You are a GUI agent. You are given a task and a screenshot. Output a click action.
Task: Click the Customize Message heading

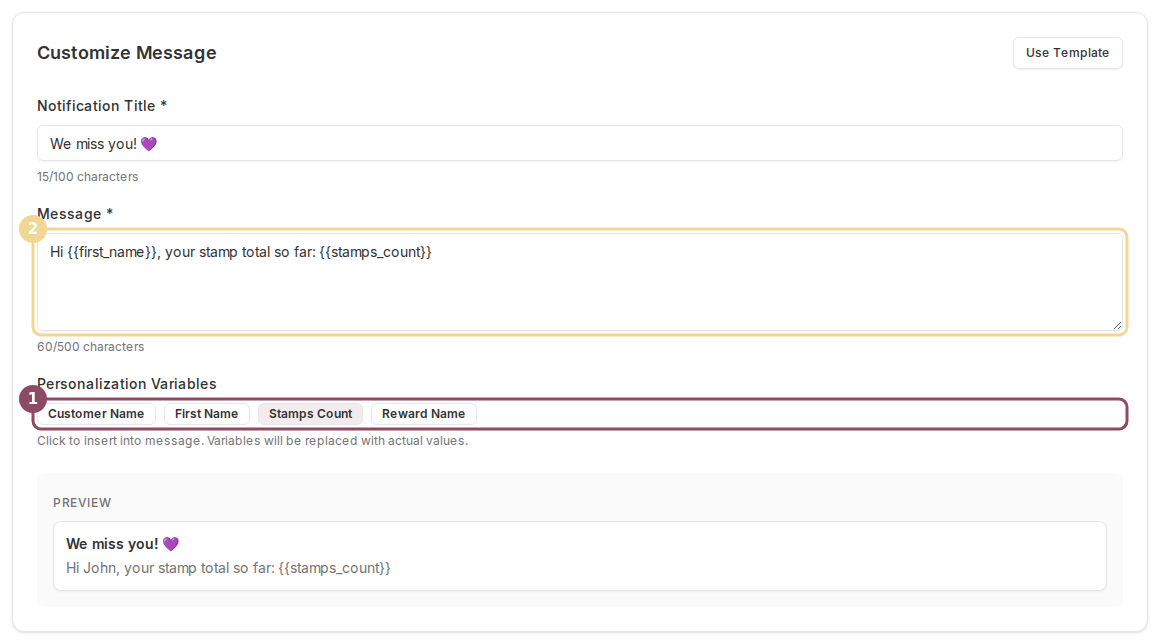coord(127,53)
